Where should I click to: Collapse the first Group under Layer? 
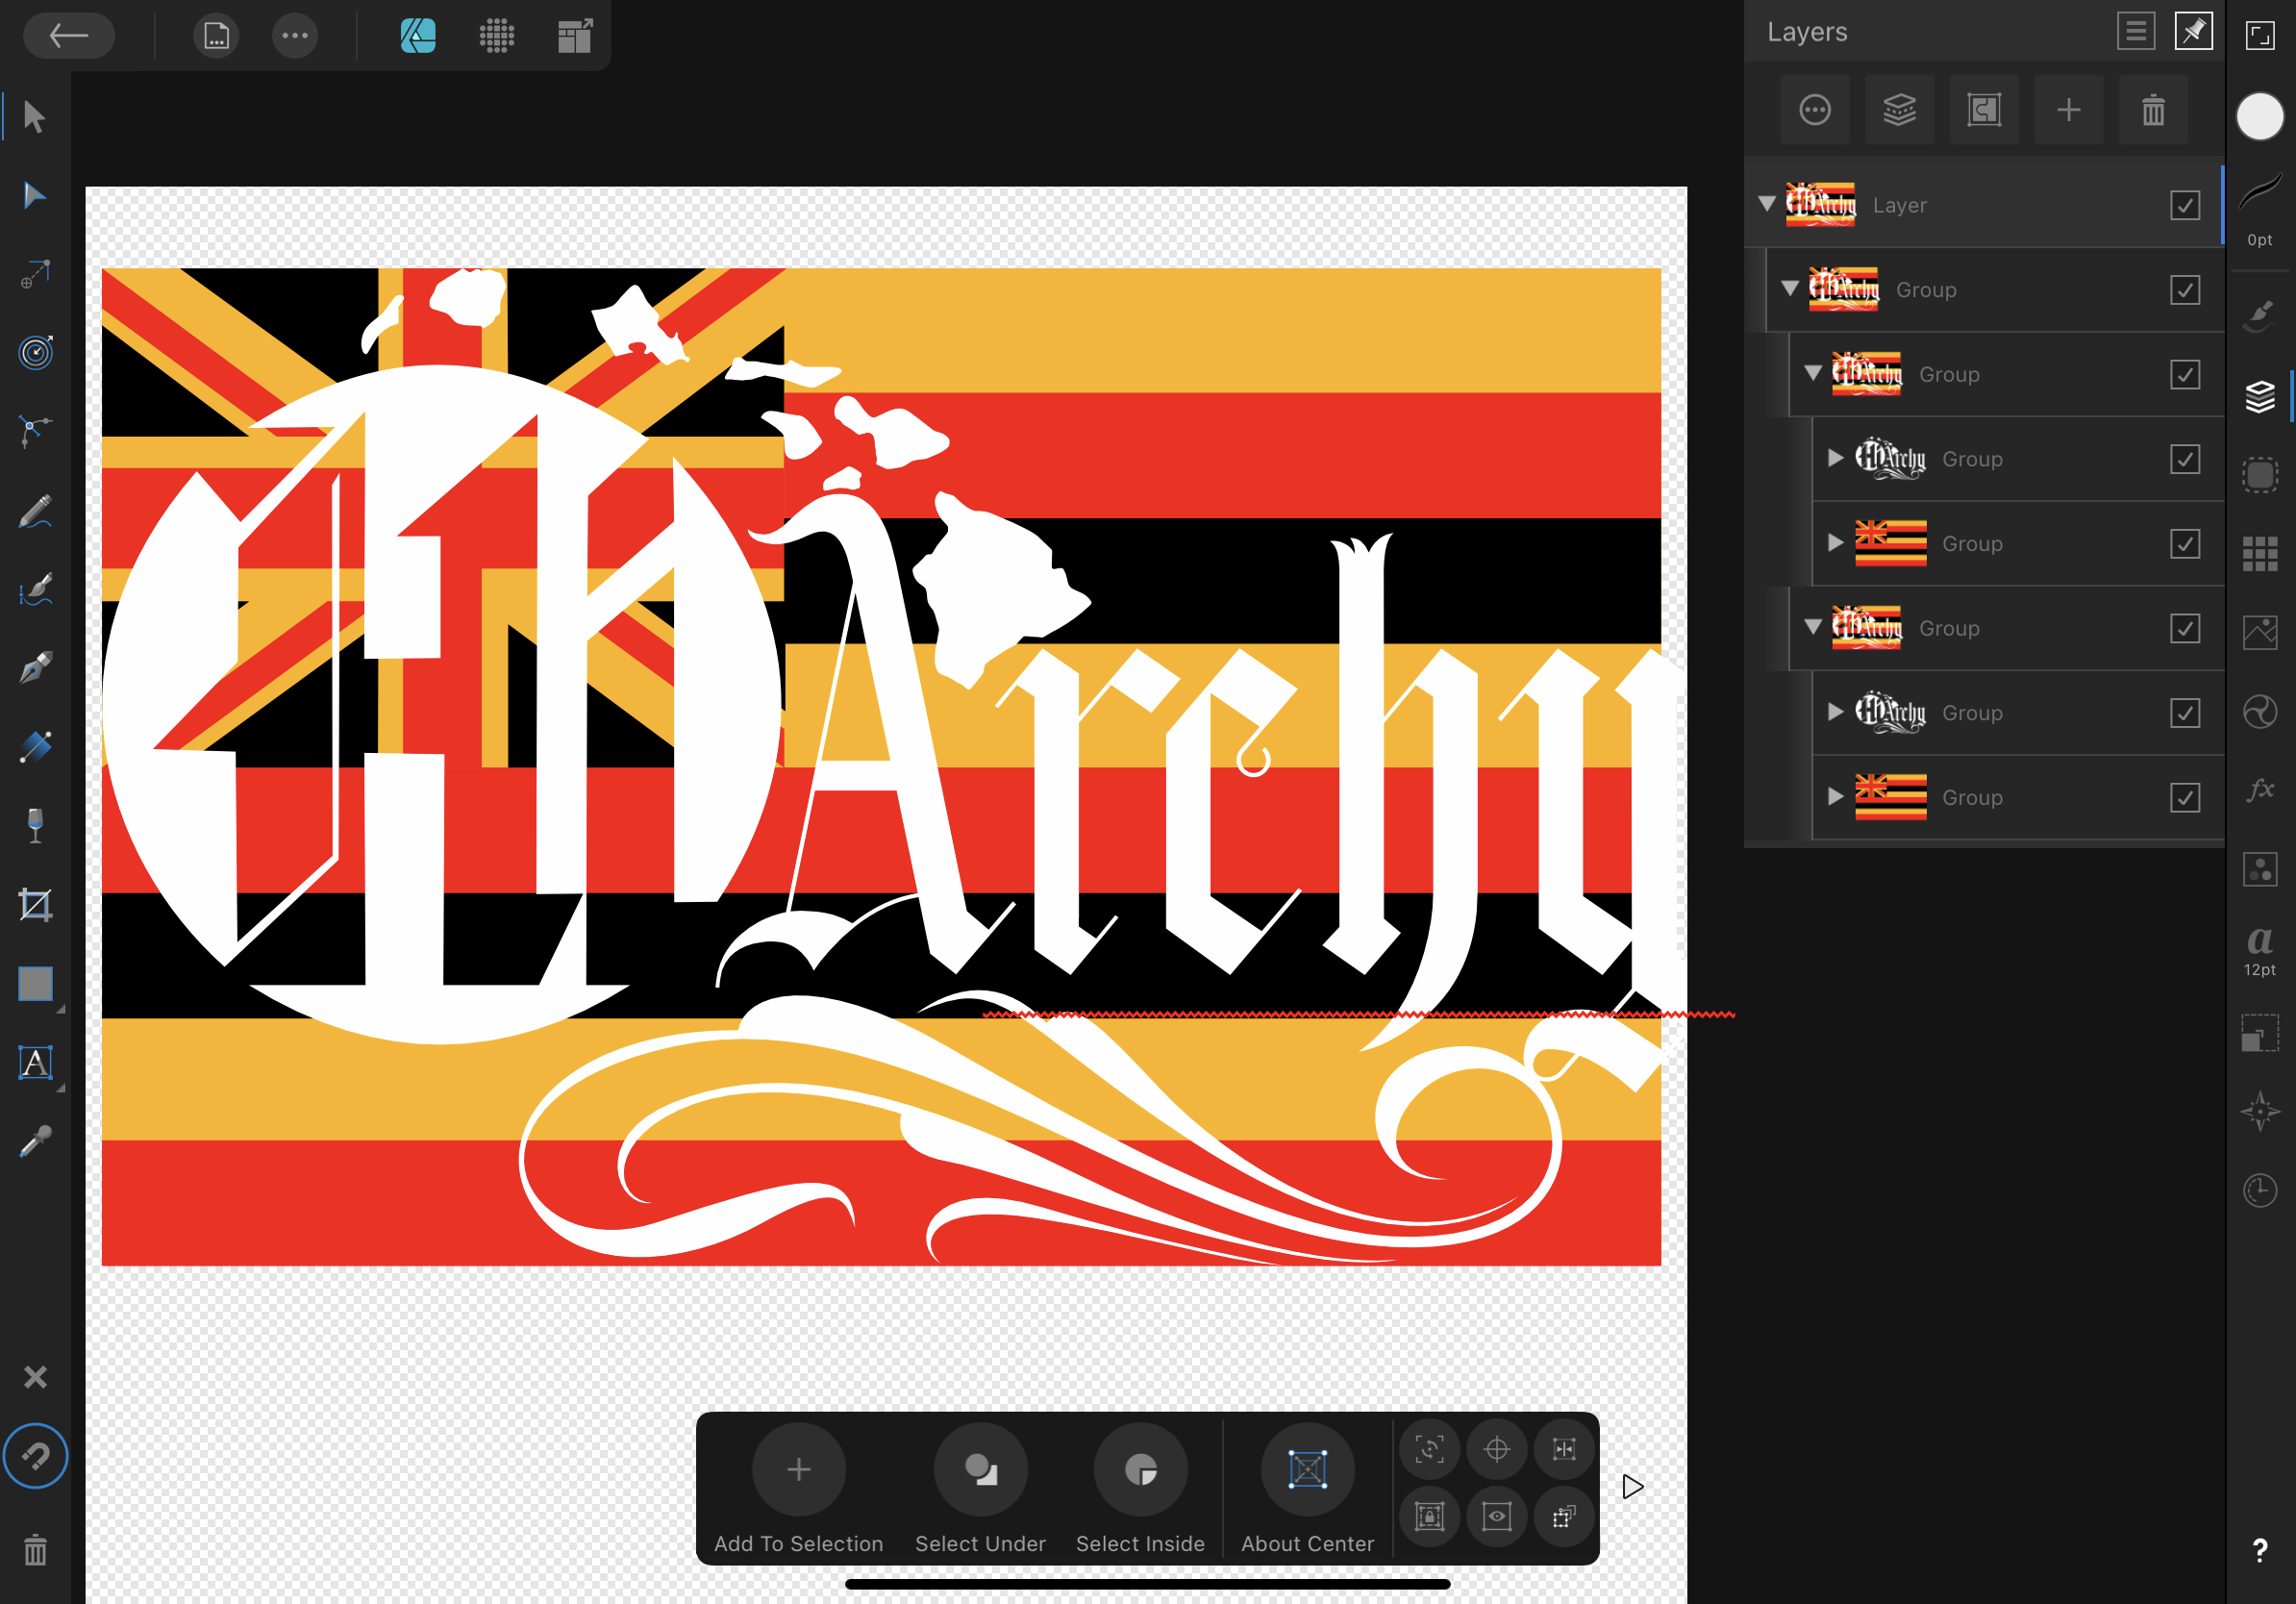1790,289
